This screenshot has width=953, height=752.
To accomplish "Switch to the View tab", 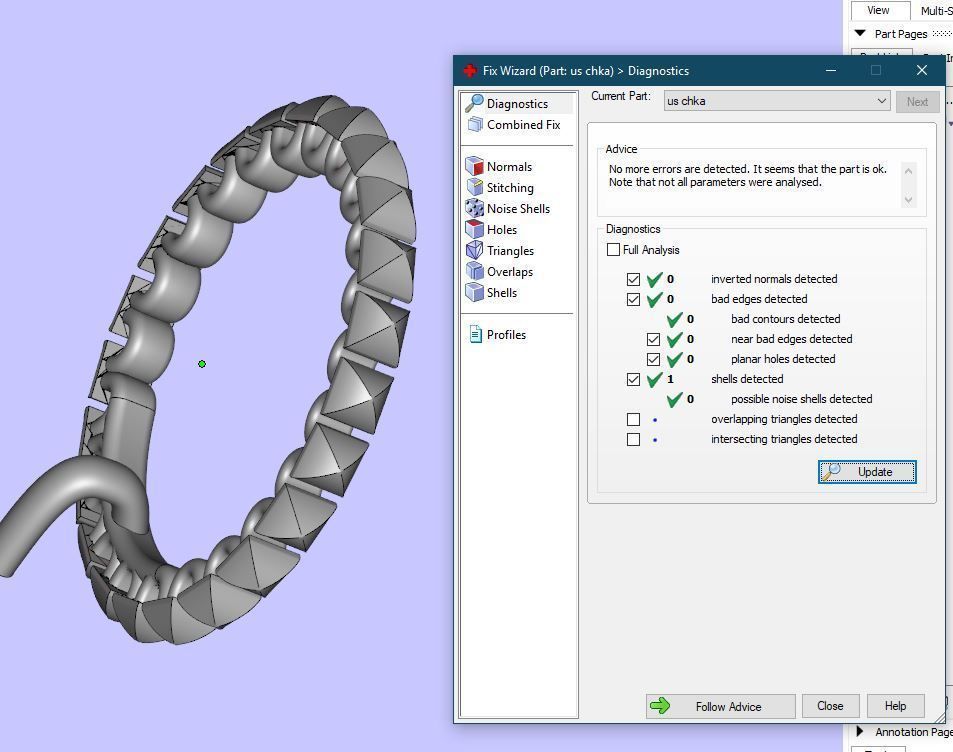I will click(878, 10).
